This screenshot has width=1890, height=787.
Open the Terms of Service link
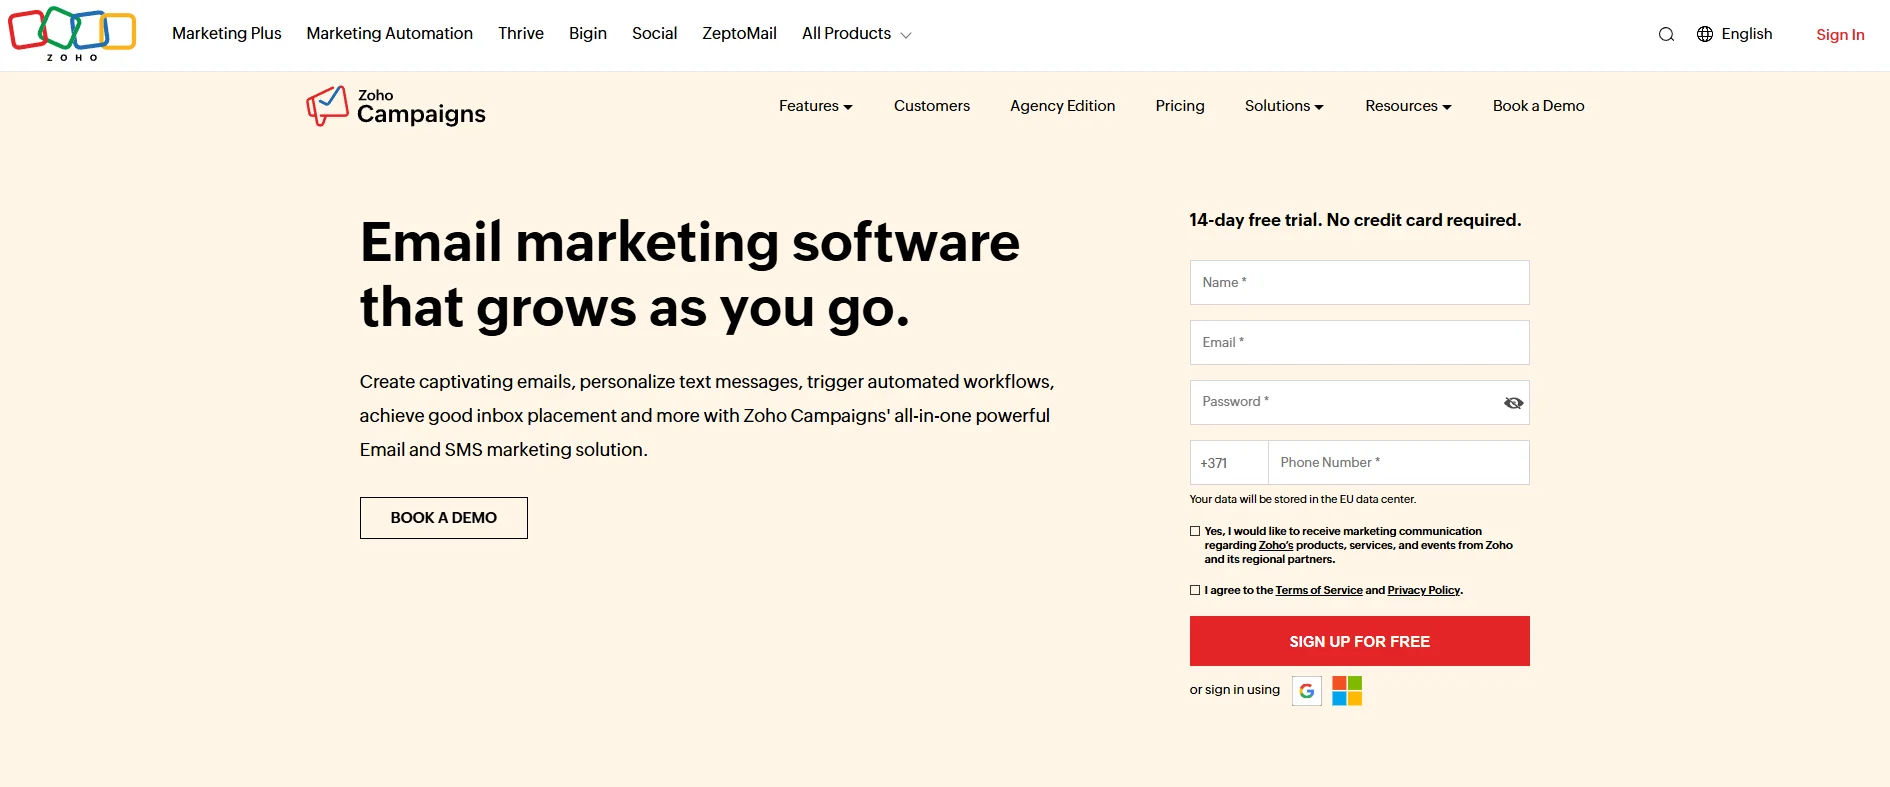click(1319, 590)
